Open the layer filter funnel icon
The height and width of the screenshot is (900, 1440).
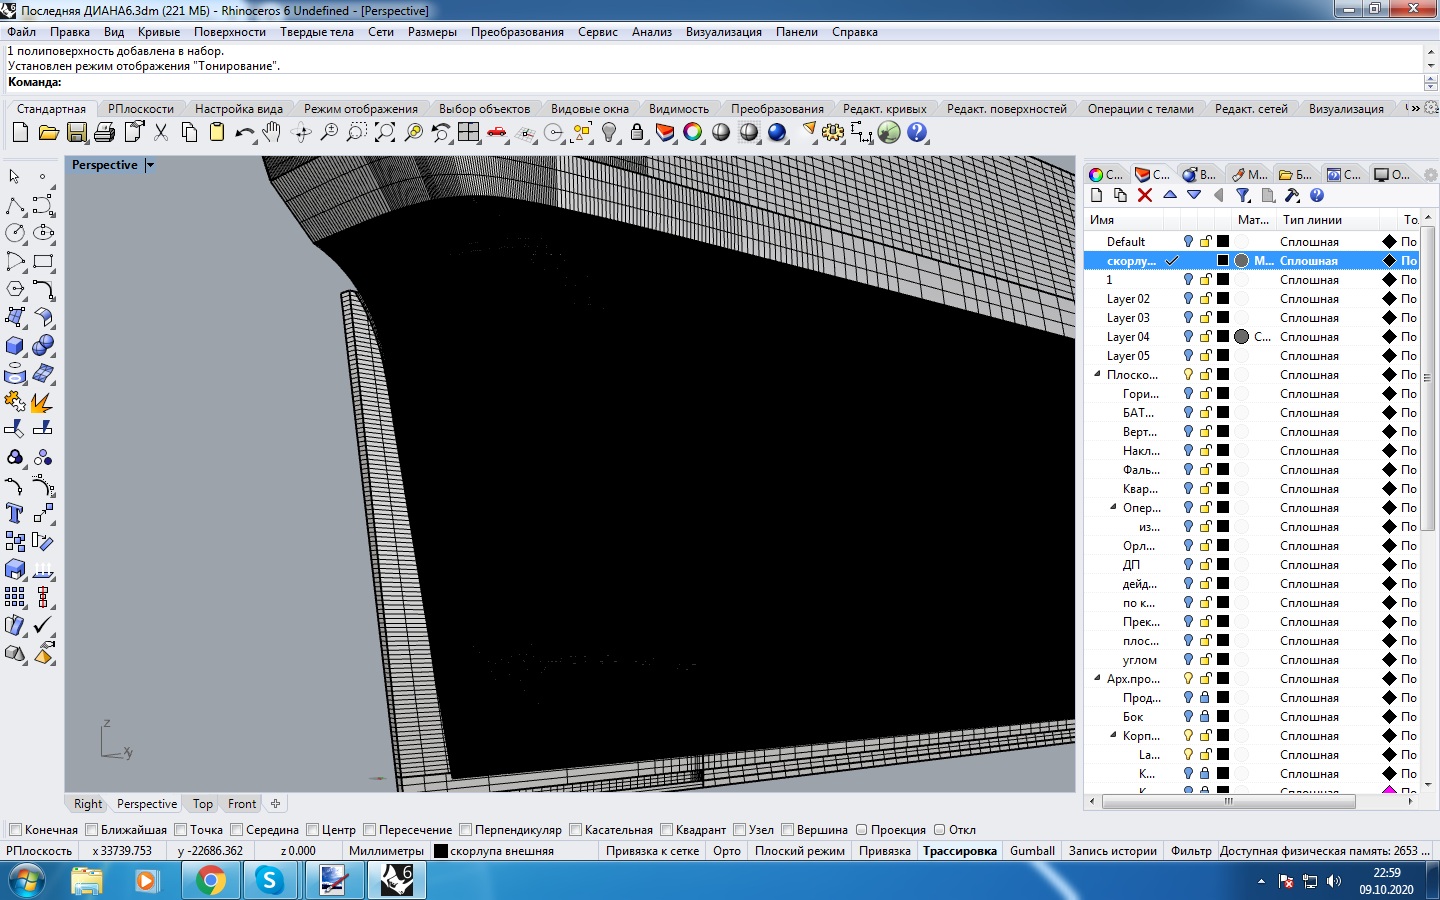click(1243, 195)
